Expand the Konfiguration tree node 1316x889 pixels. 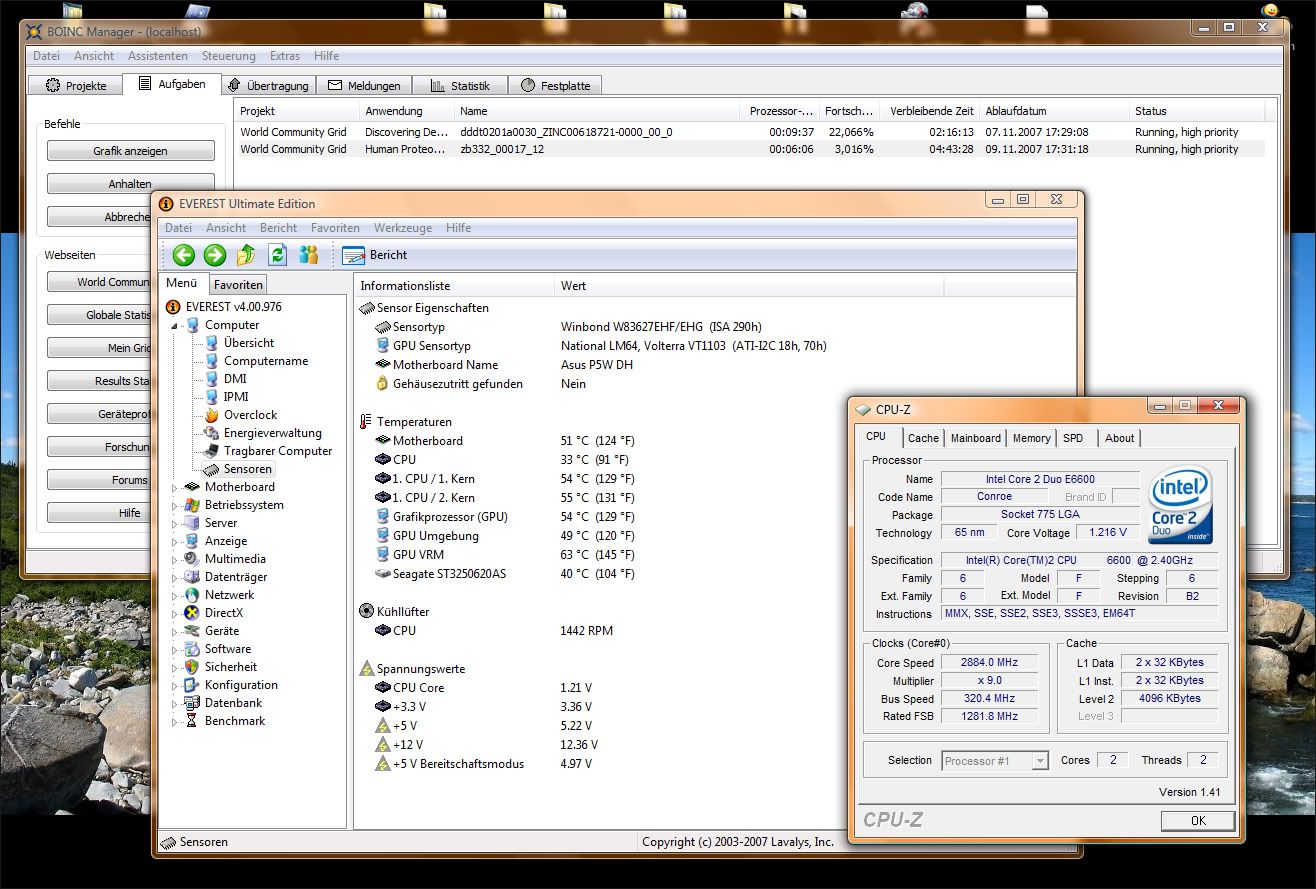point(175,686)
